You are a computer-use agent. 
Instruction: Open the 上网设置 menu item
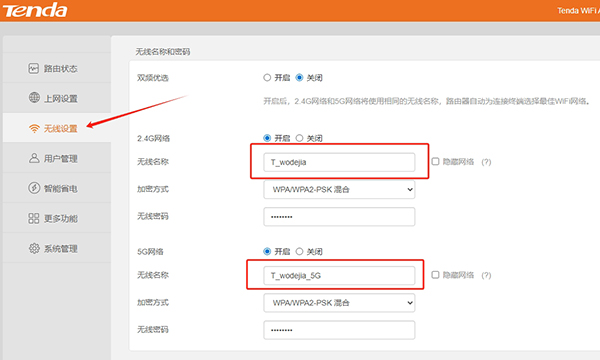[x=57, y=98]
